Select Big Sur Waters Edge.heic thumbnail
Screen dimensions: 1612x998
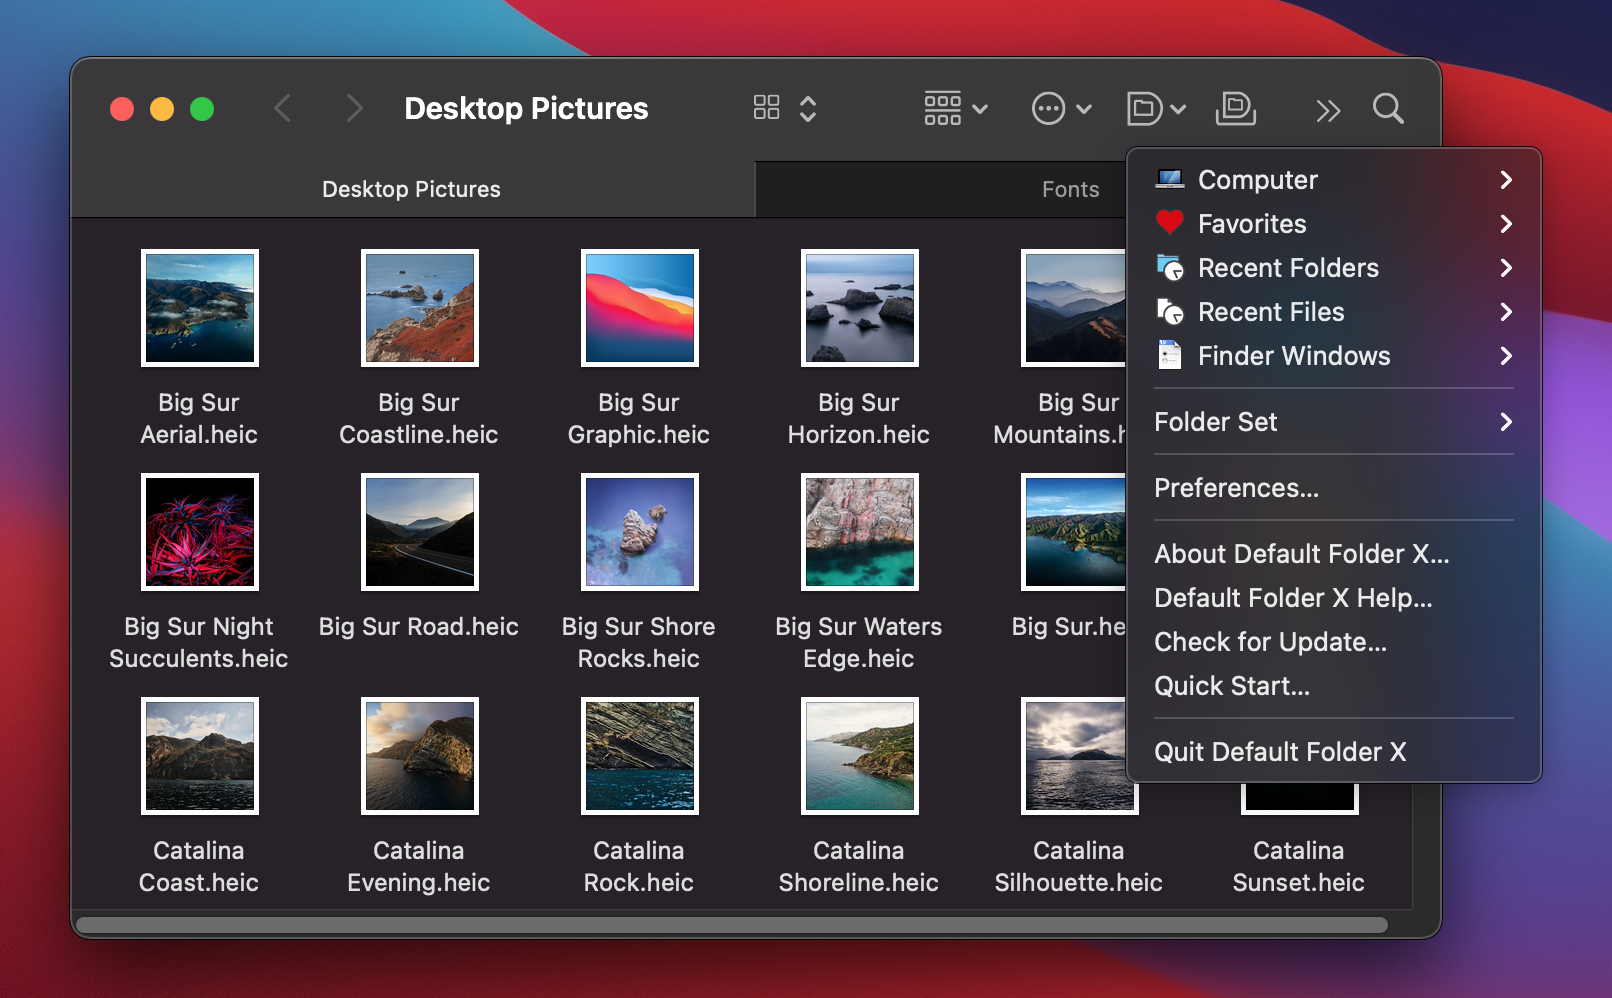click(860, 532)
